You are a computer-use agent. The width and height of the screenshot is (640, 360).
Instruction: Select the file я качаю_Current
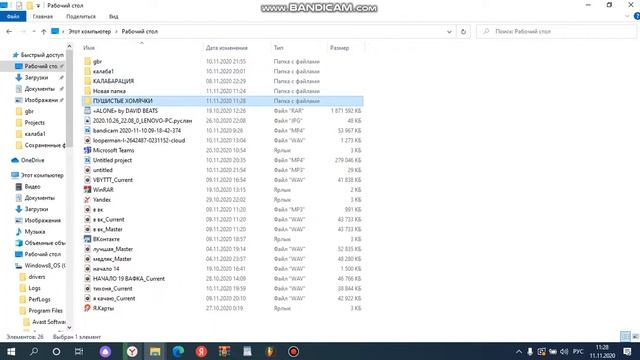114,298
